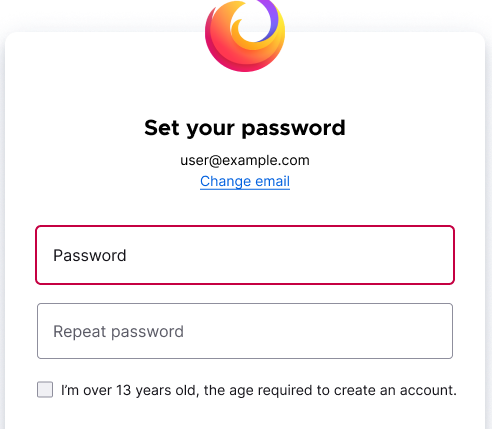Open the Change email link
492x429 pixels.
tap(245, 181)
